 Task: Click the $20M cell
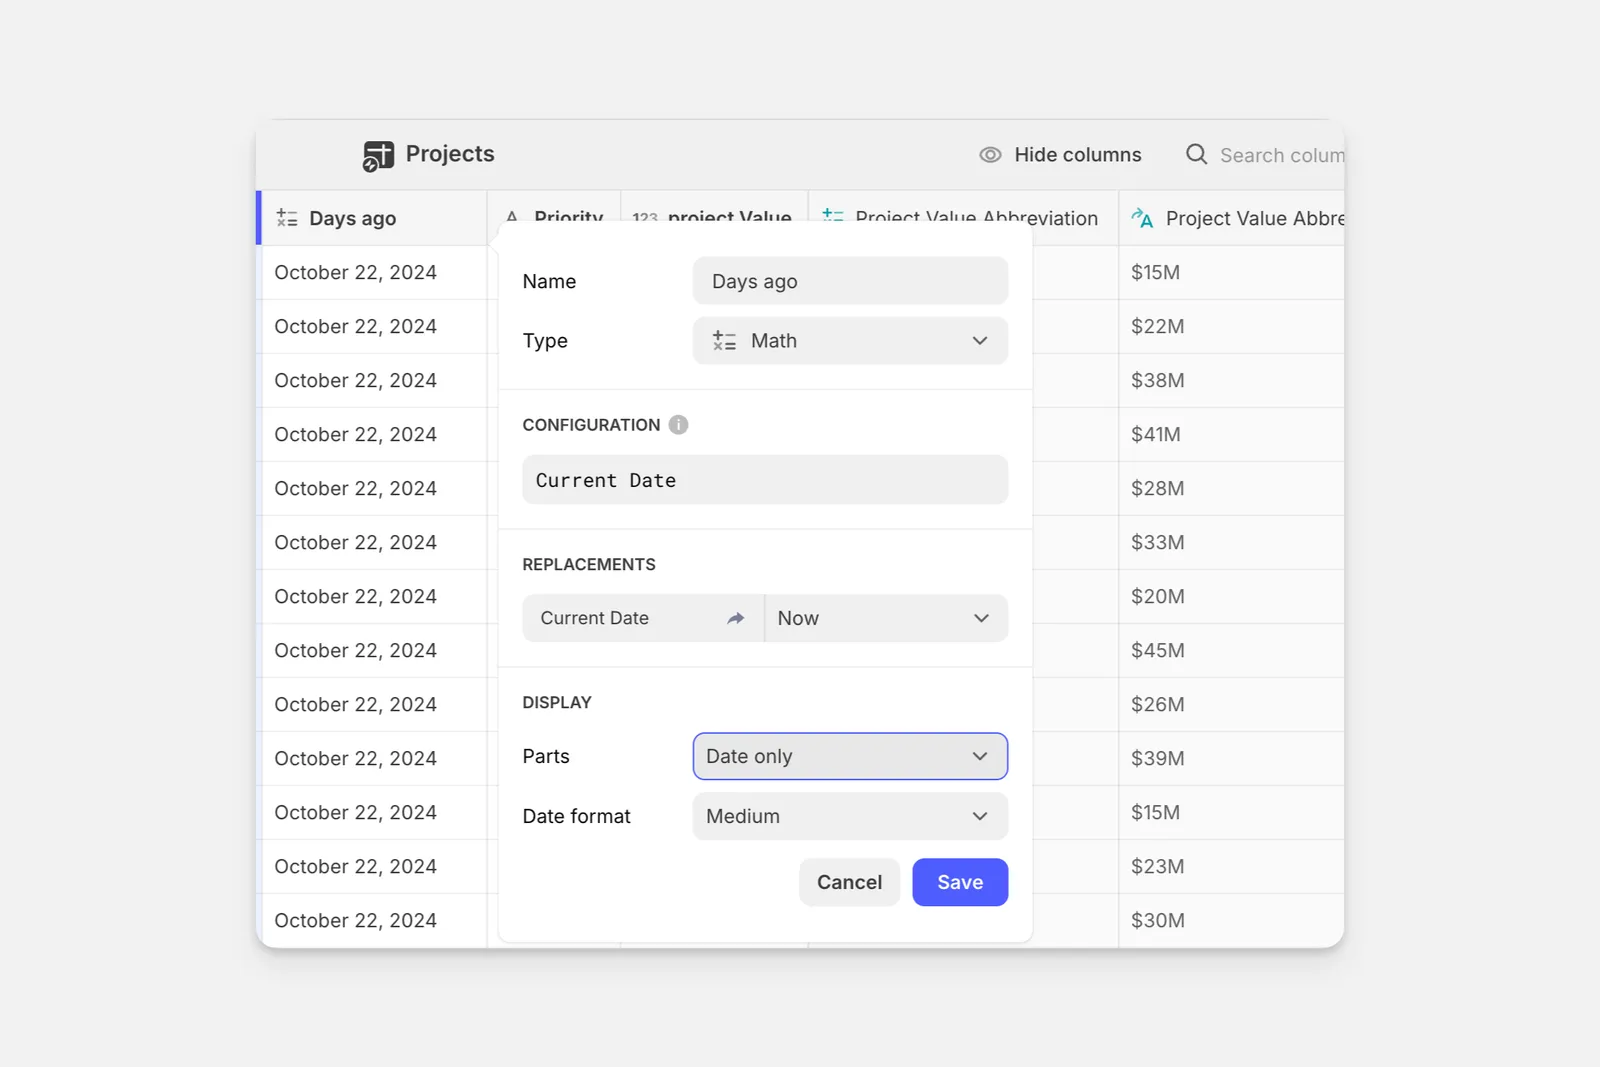pos(1231,596)
